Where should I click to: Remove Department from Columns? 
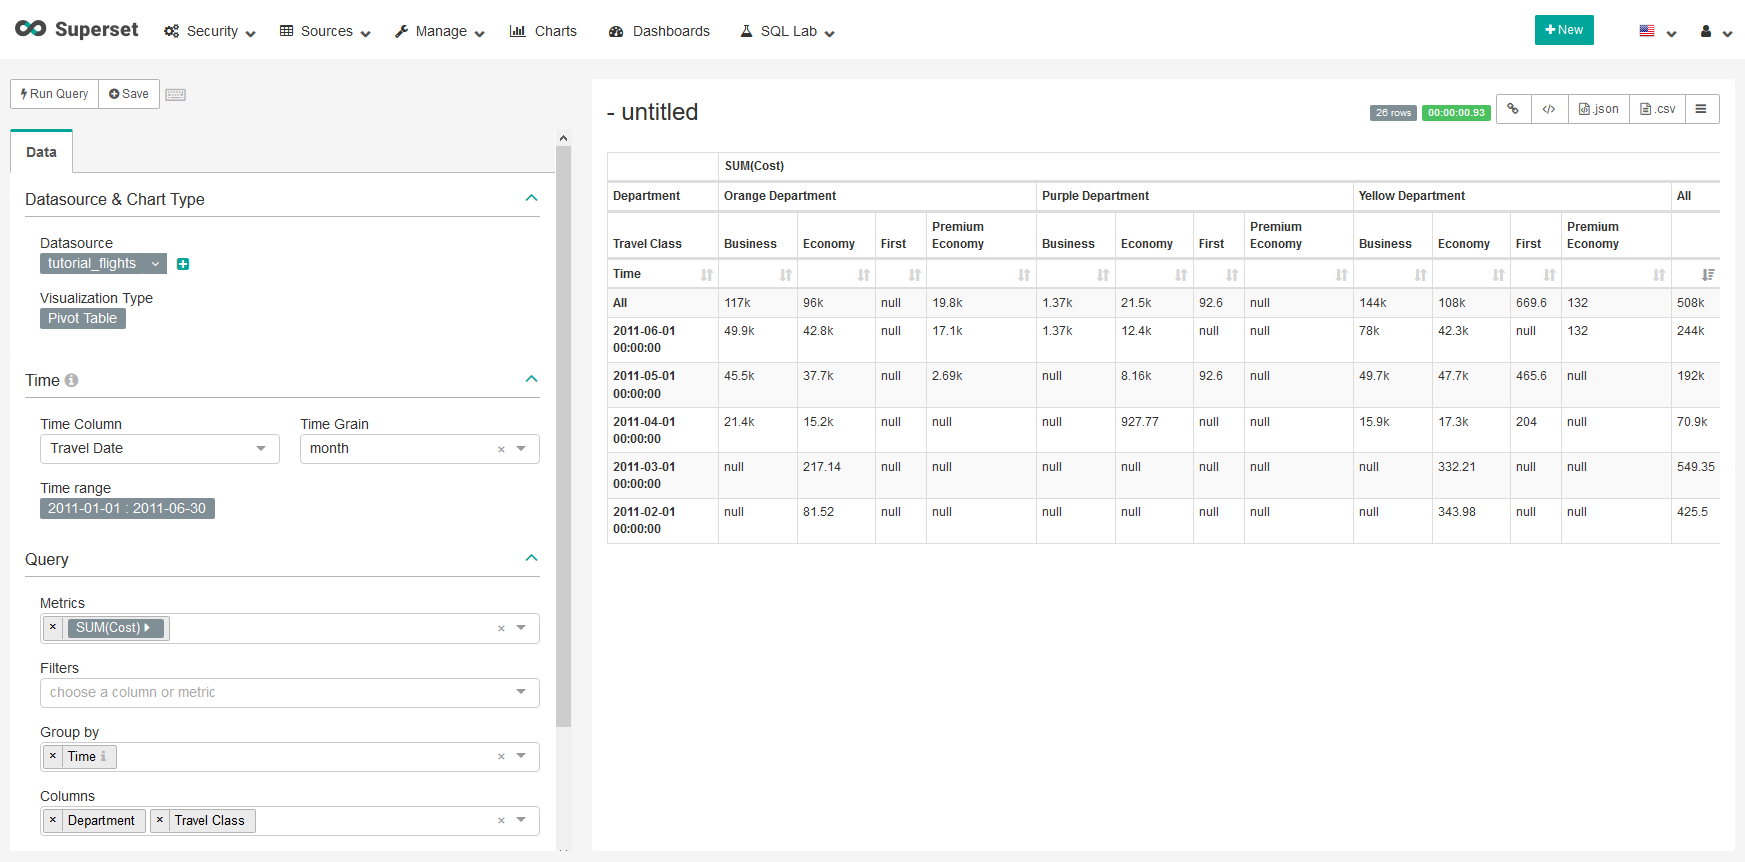53,821
